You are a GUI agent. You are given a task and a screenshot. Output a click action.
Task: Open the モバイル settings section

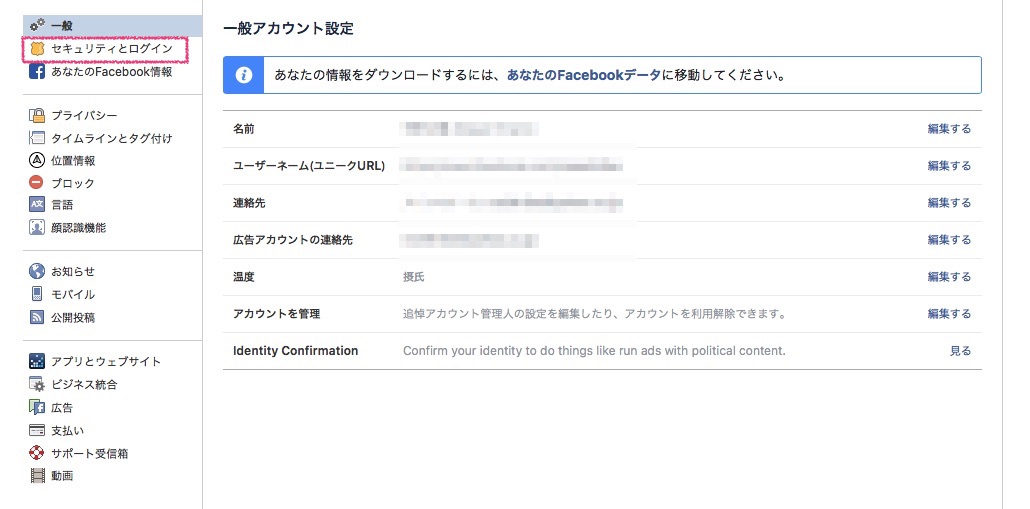pos(112,294)
